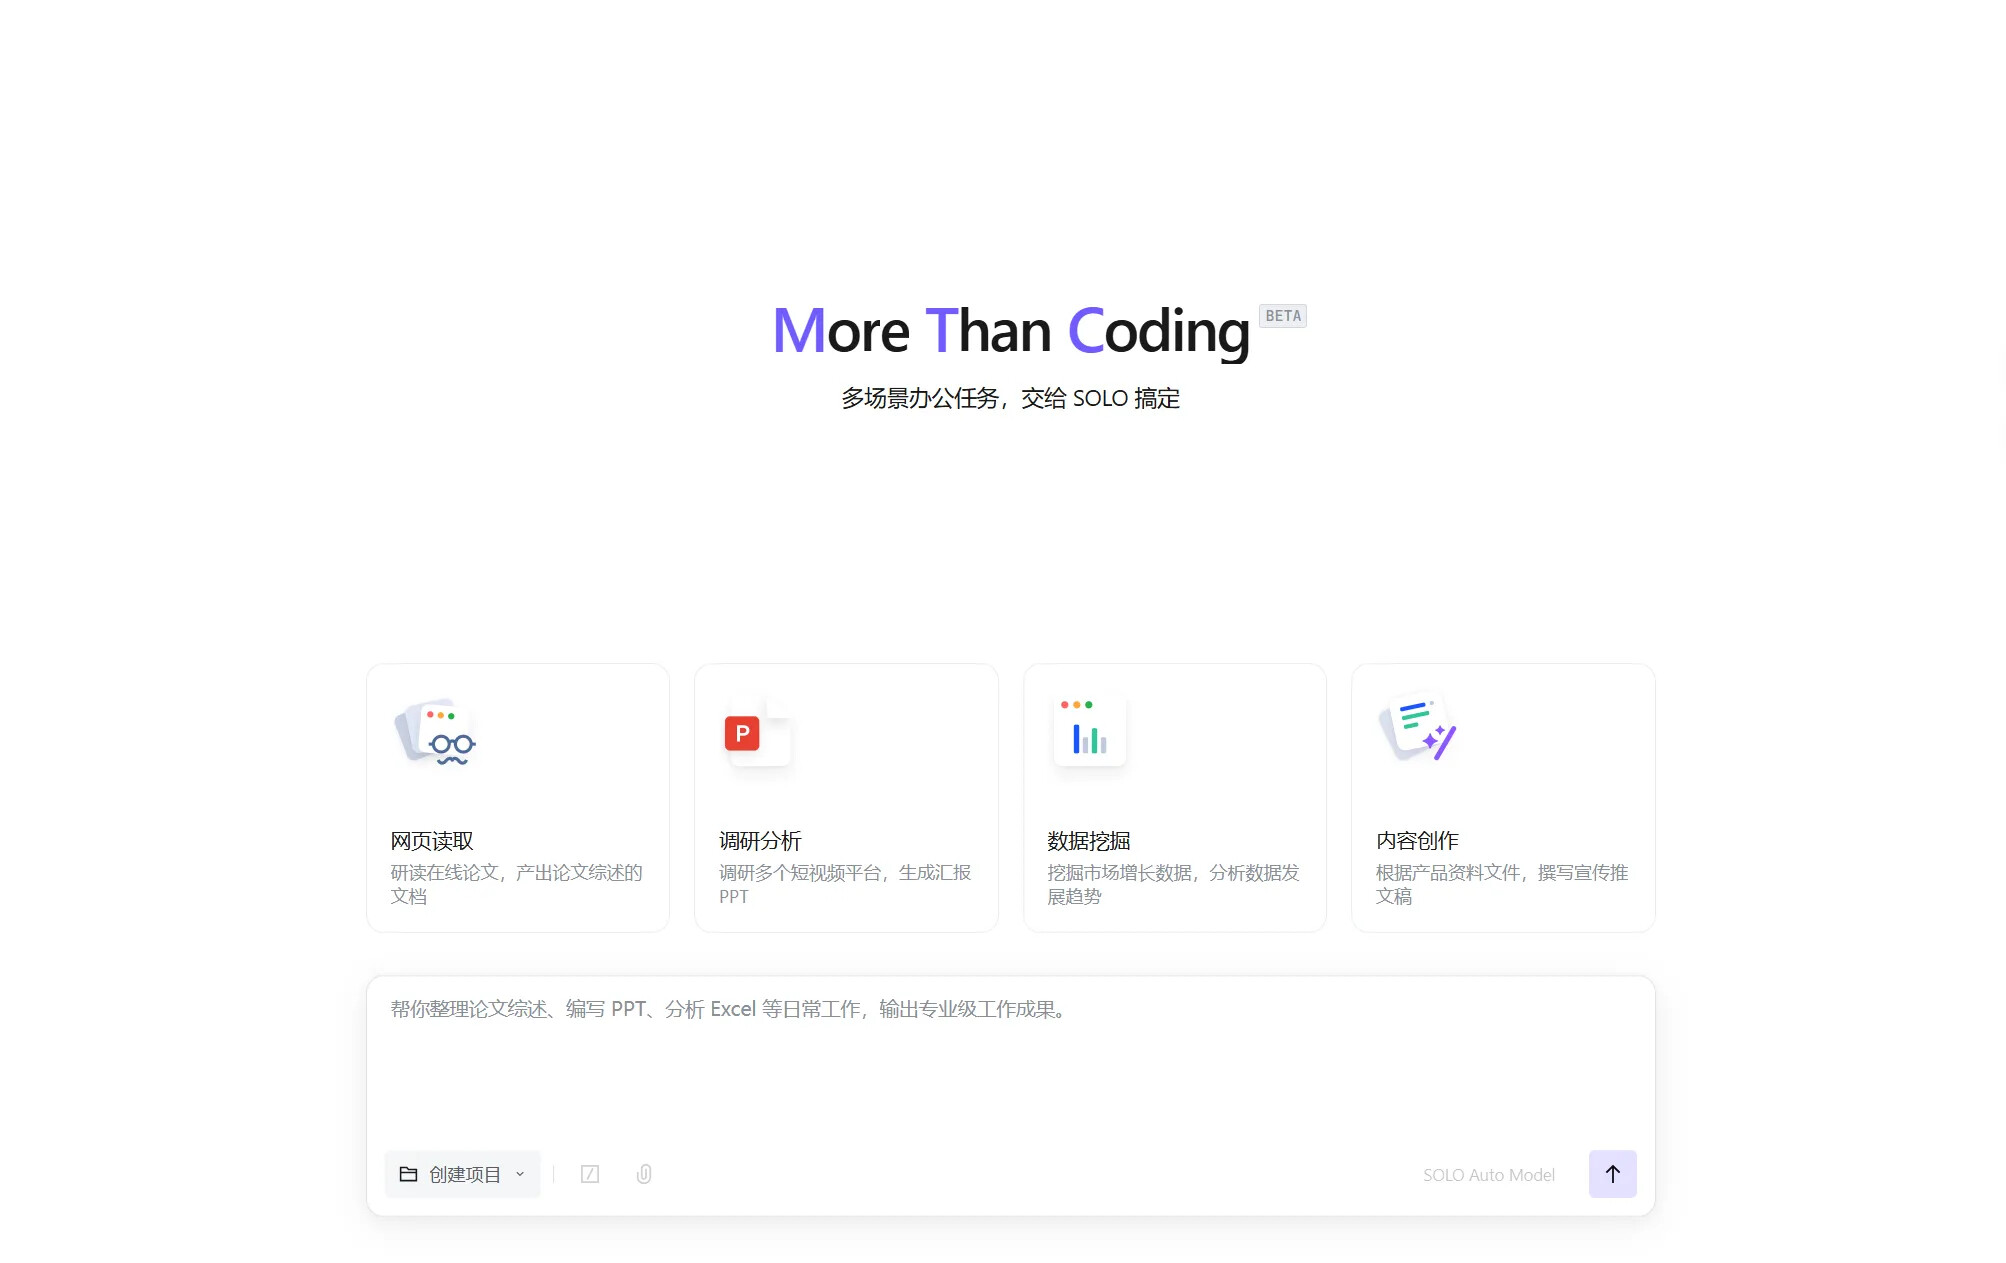Select the 调研分析 card title
The width and height of the screenshot is (2006, 1263).
pos(760,841)
